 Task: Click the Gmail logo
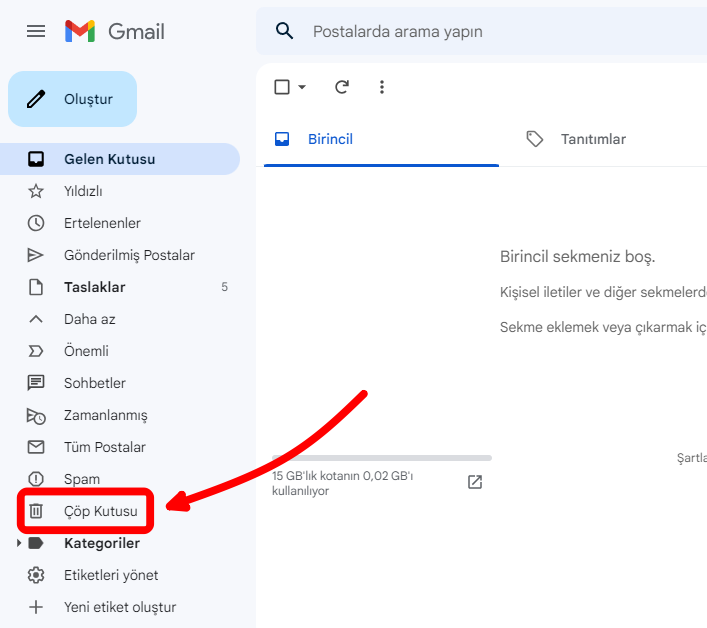tap(115, 31)
